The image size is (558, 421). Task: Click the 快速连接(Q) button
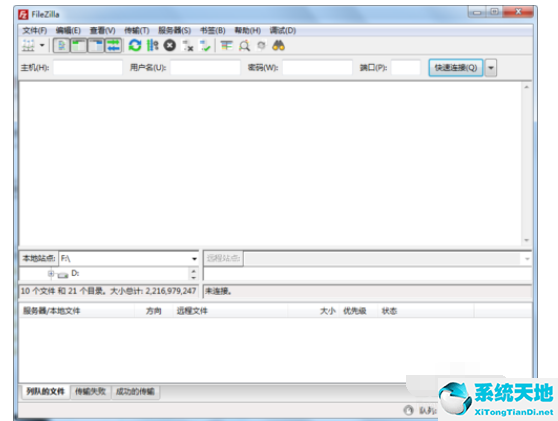(x=456, y=68)
